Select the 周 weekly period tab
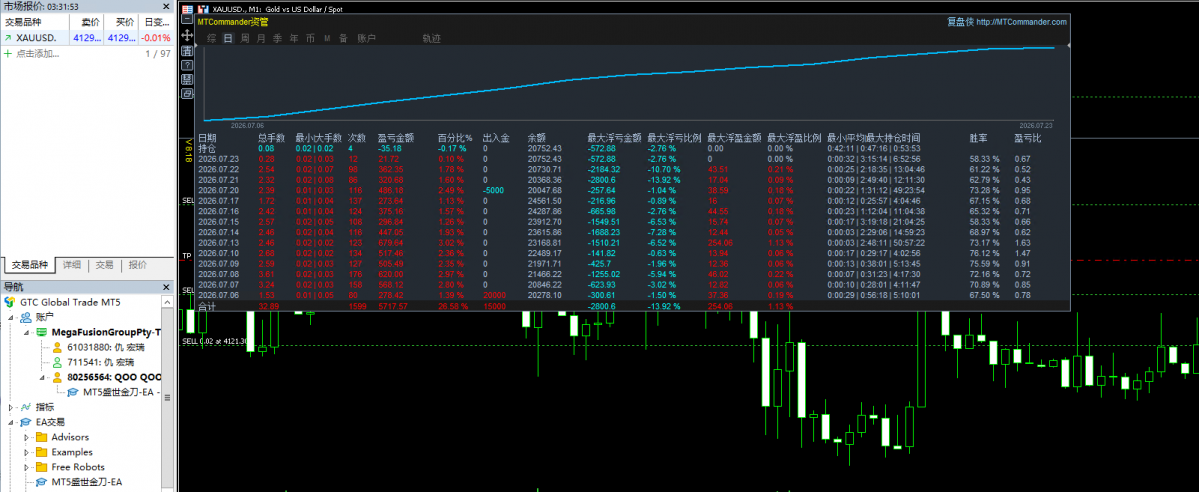 tap(245, 37)
